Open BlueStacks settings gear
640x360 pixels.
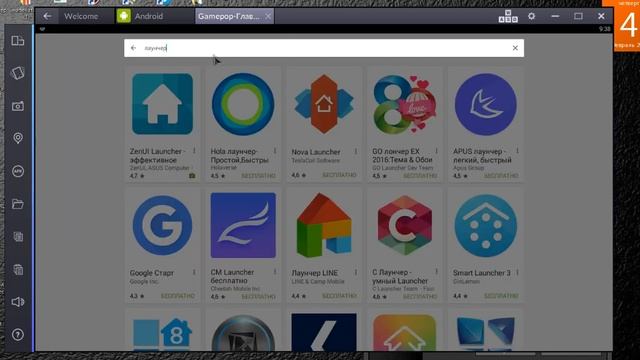coord(531,16)
